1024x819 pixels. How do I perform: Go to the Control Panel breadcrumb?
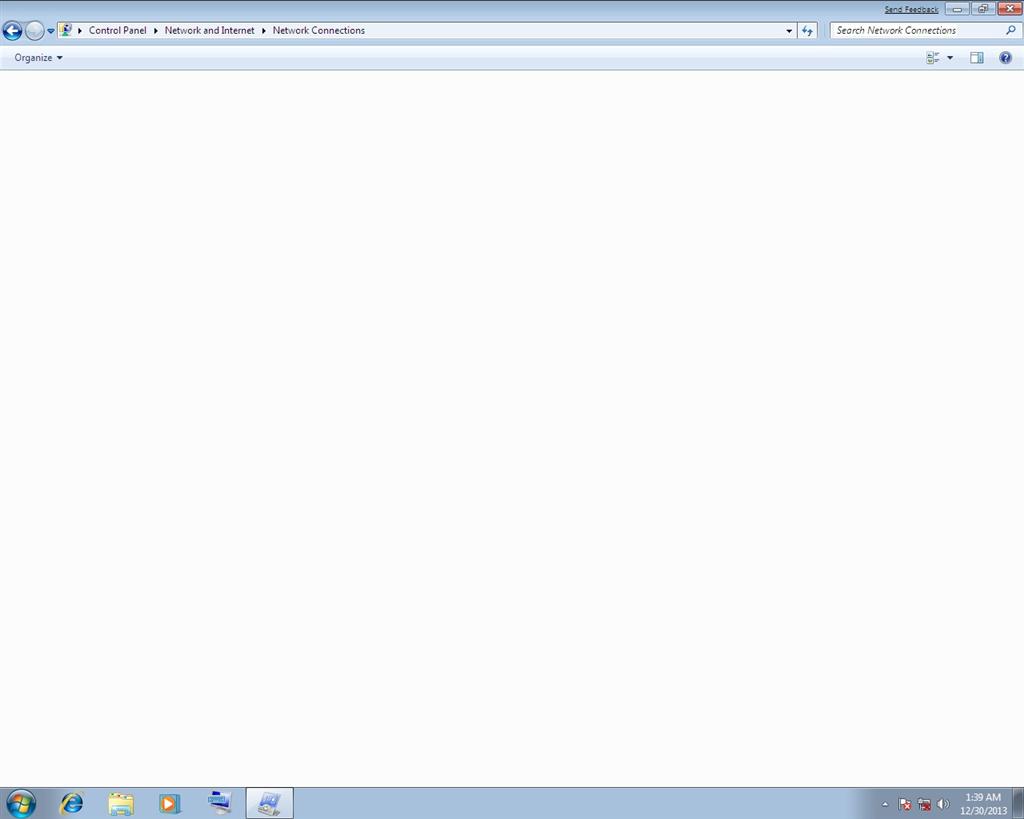coord(118,31)
